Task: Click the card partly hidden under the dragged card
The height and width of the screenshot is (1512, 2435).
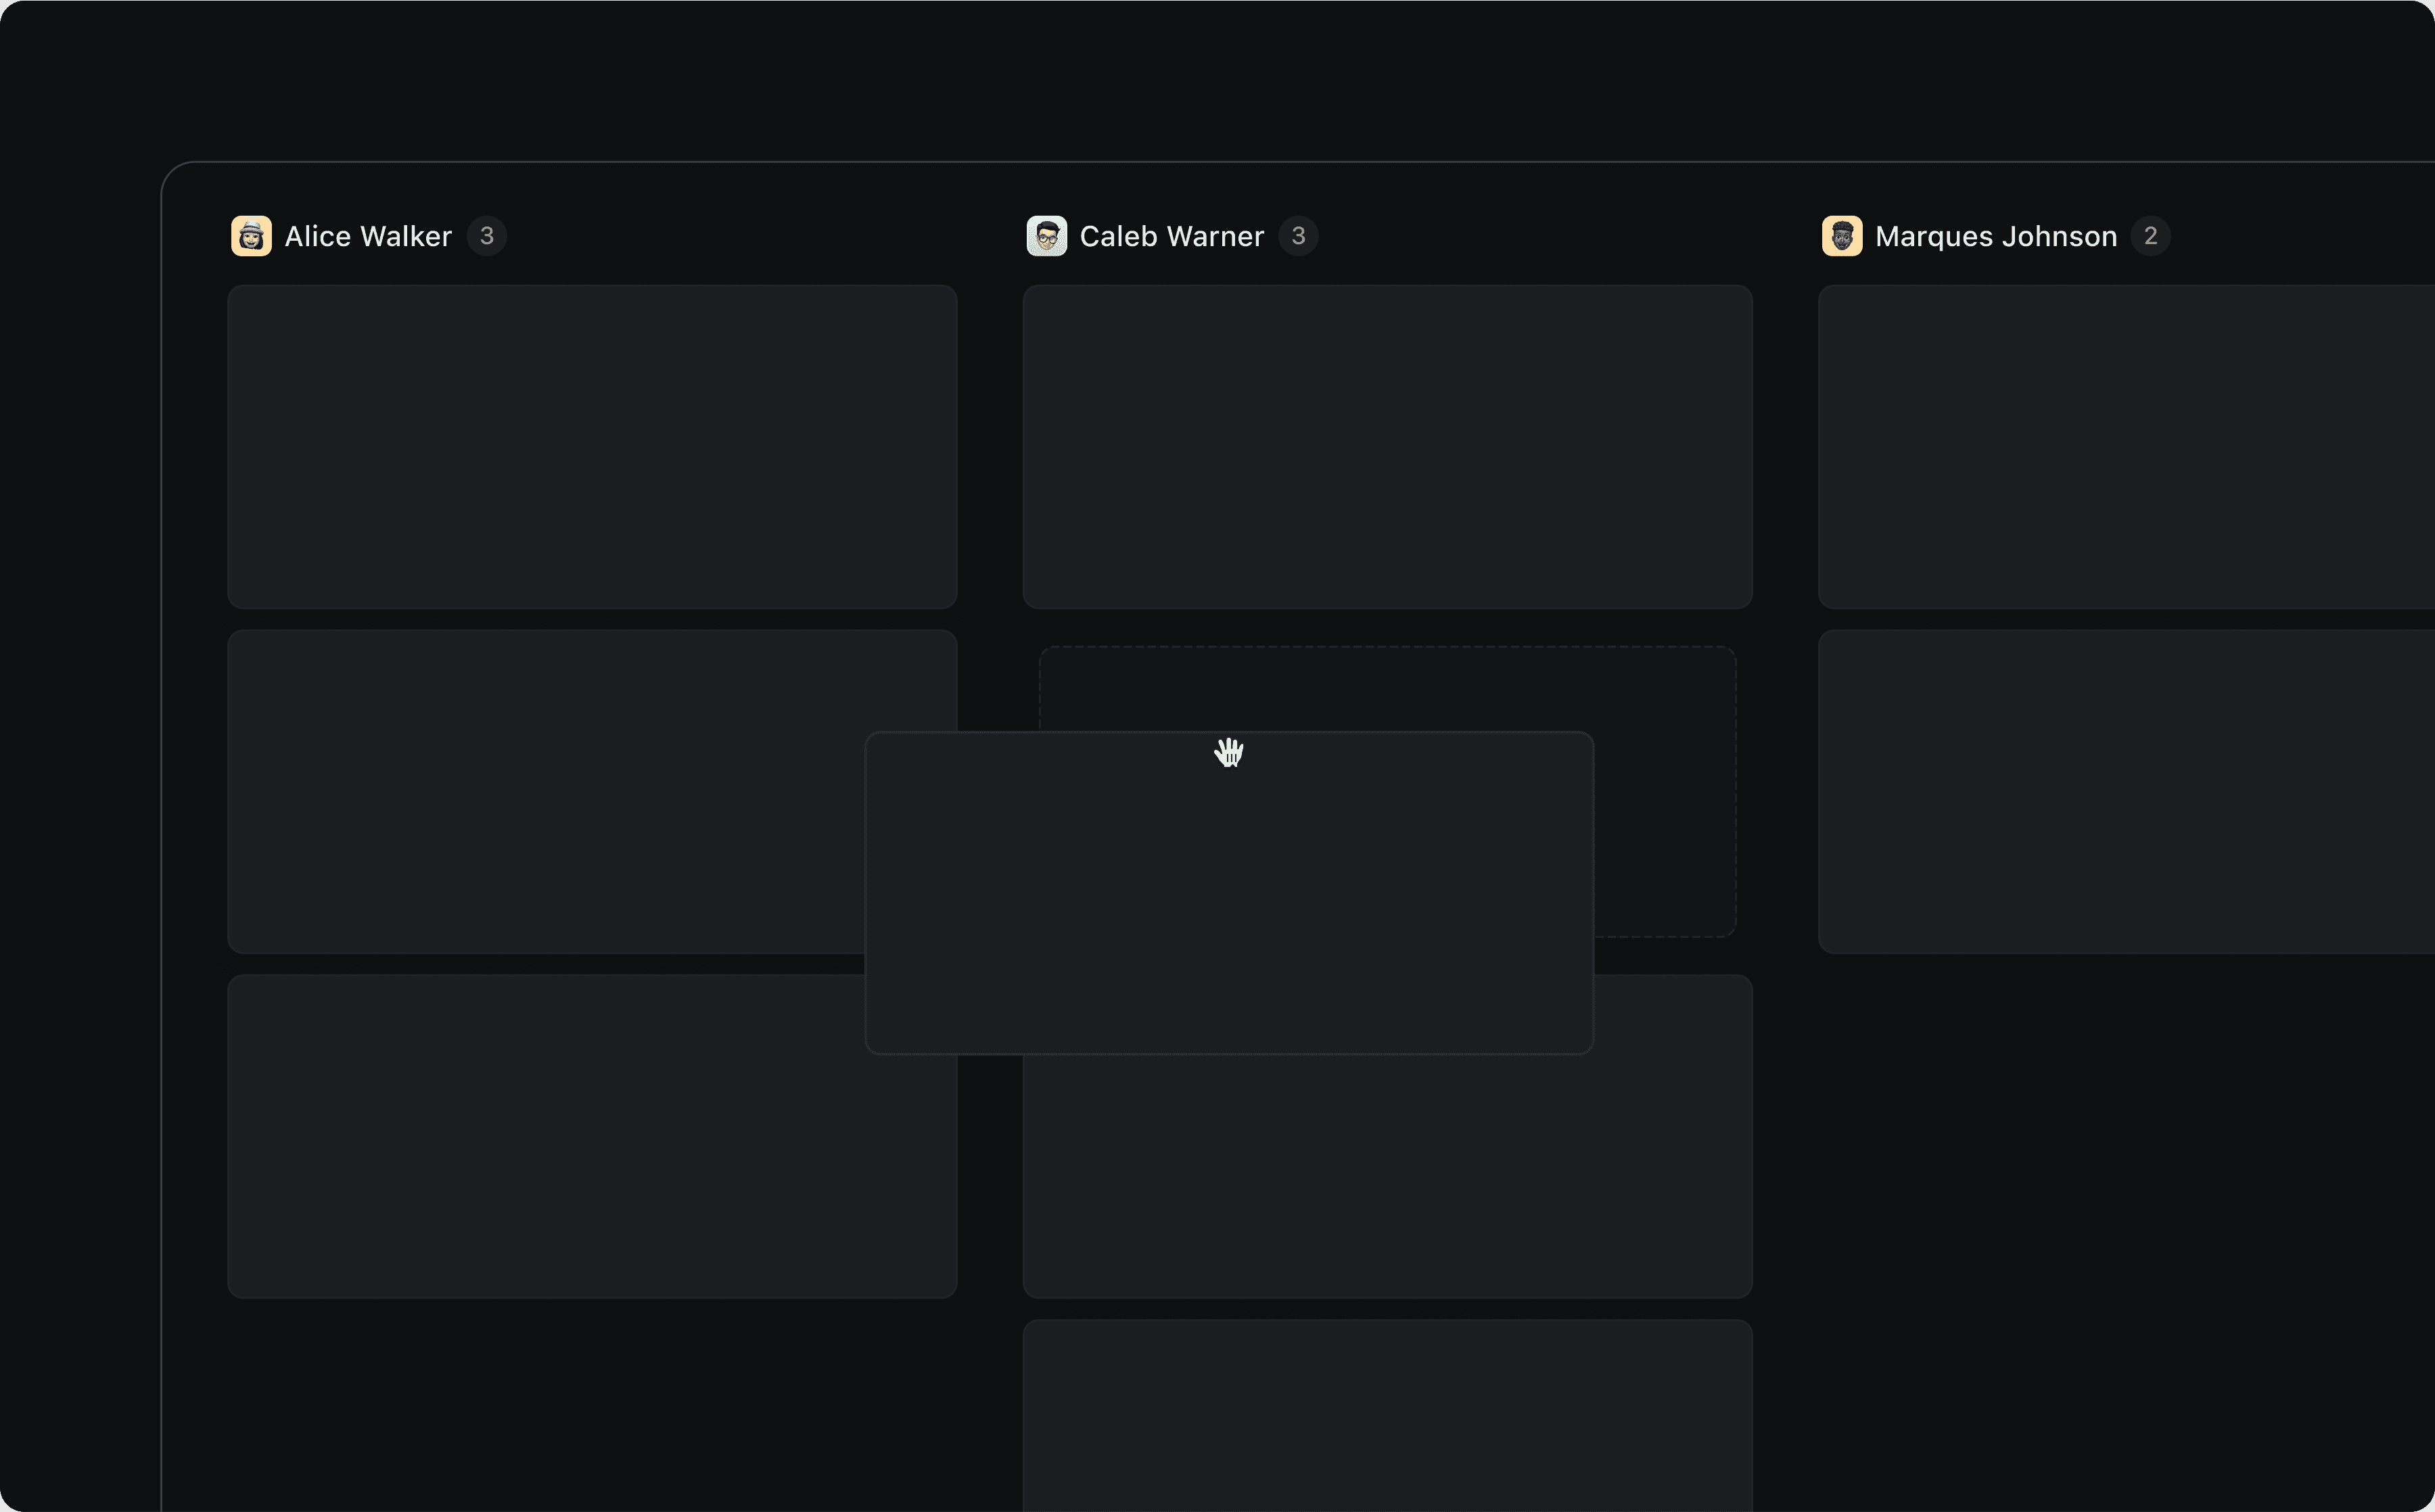Action: [x=1387, y=1176]
